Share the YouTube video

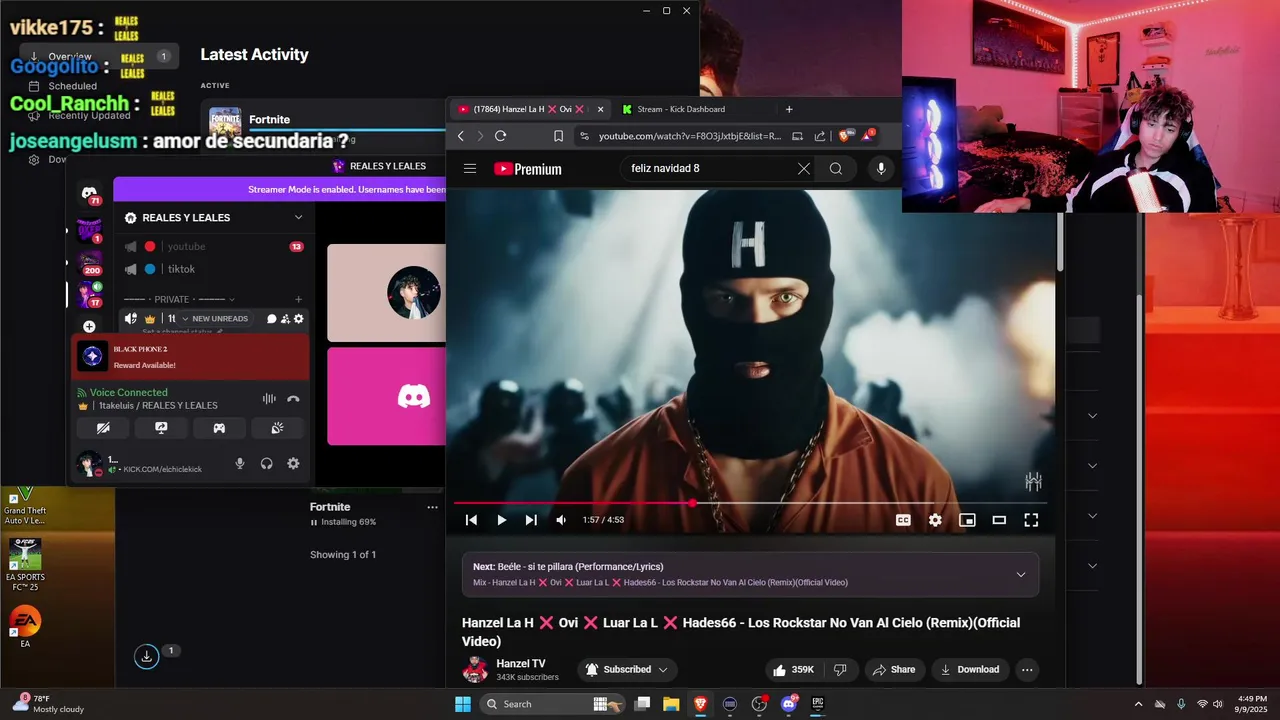[x=894, y=670]
